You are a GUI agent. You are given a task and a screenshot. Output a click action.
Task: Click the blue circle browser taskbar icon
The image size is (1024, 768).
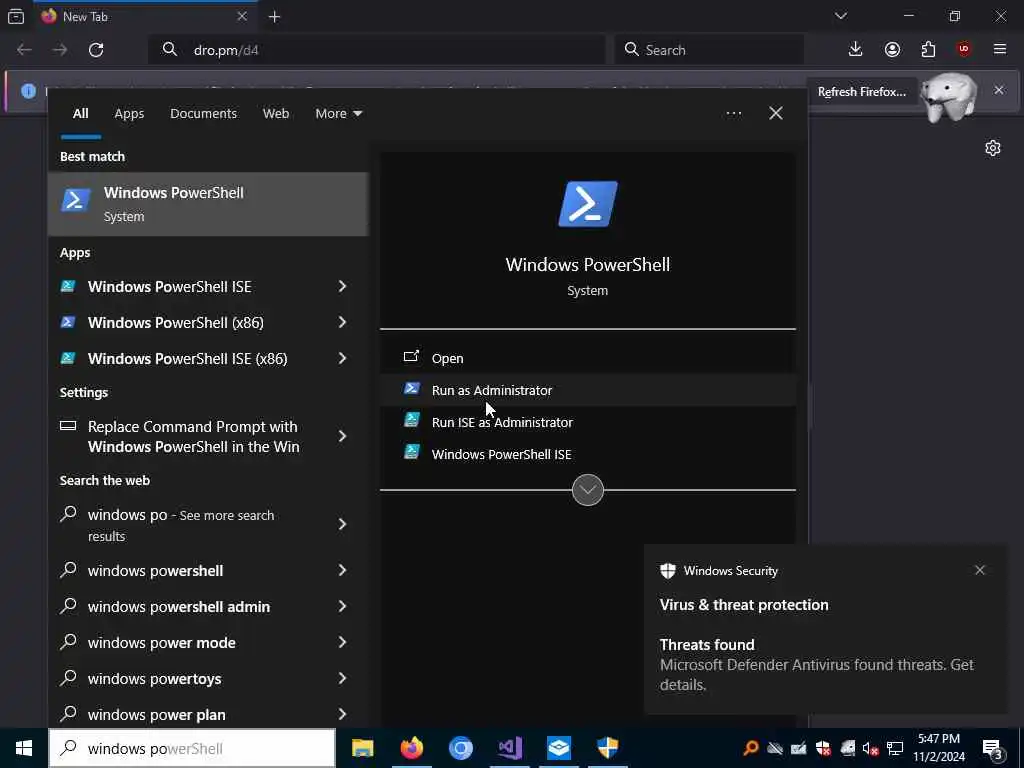(x=460, y=748)
